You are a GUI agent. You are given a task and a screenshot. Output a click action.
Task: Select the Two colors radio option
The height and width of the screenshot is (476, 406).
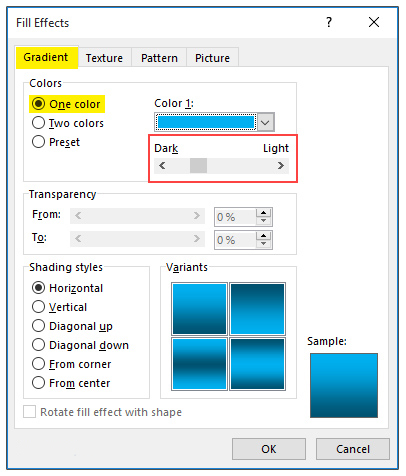tap(68, 123)
